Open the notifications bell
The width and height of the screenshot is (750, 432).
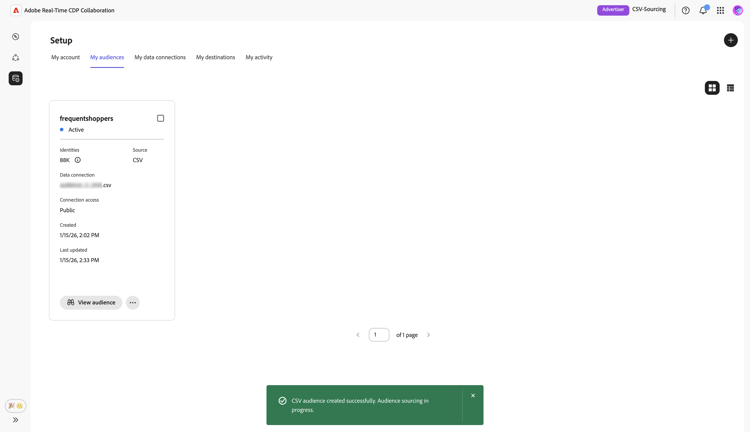[703, 11]
